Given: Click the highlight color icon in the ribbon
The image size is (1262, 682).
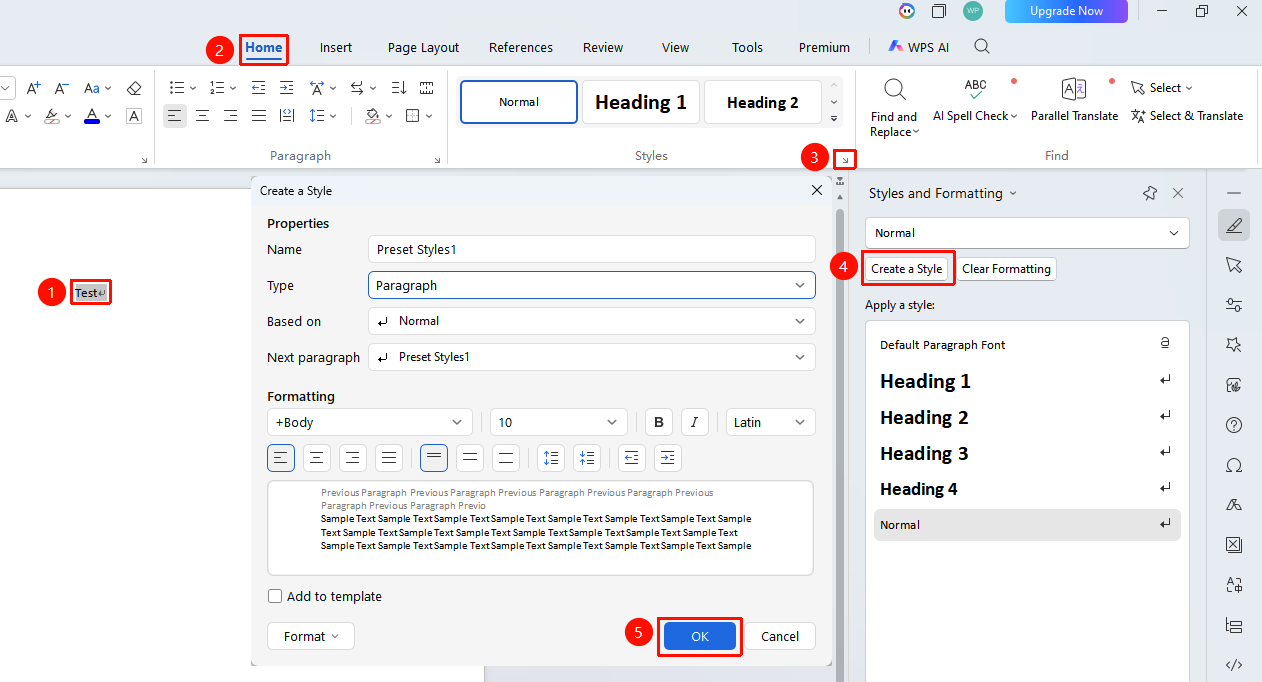Looking at the screenshot, I should [x=53, y=116].
